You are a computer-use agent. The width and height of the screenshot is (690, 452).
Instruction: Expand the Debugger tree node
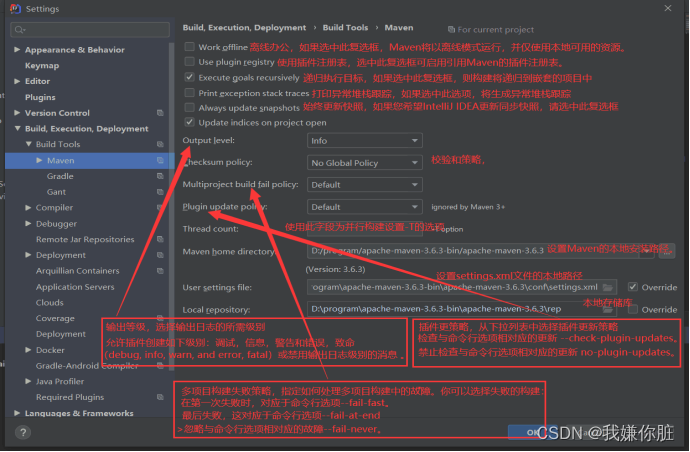point(29,224)
